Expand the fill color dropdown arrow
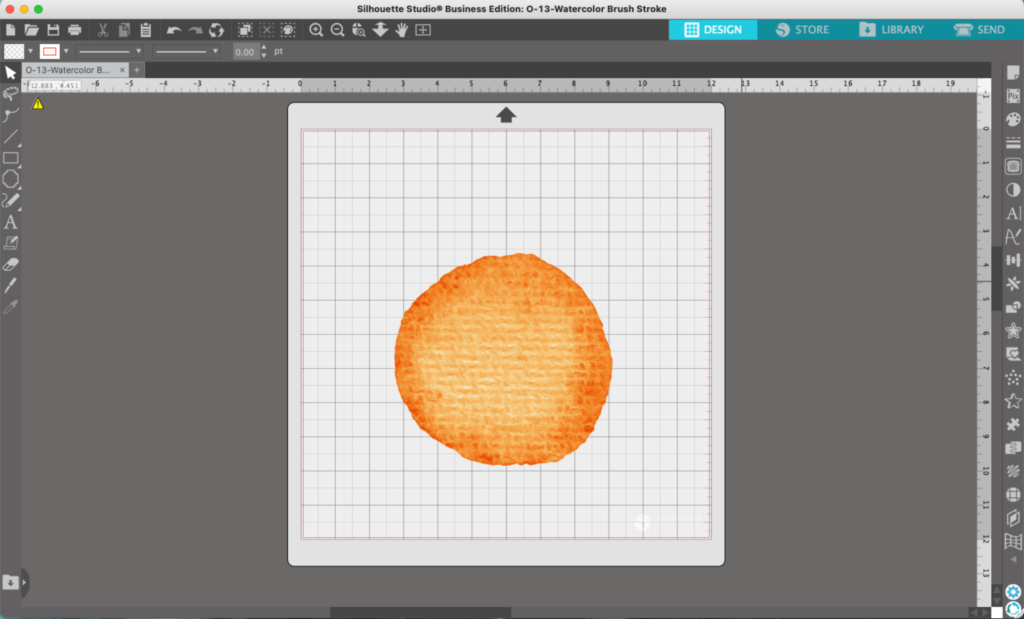The height and width of the screenshot is (619, 1024). pyautogui.click(x=30, y=51)
